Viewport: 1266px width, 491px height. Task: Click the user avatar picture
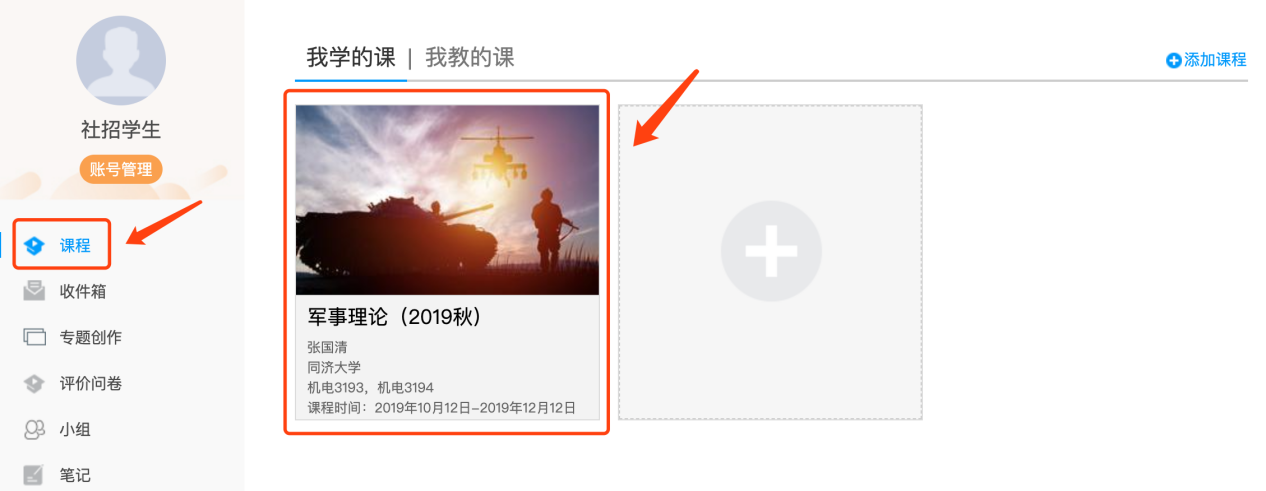pyautogui.click(x=121, y=62)
